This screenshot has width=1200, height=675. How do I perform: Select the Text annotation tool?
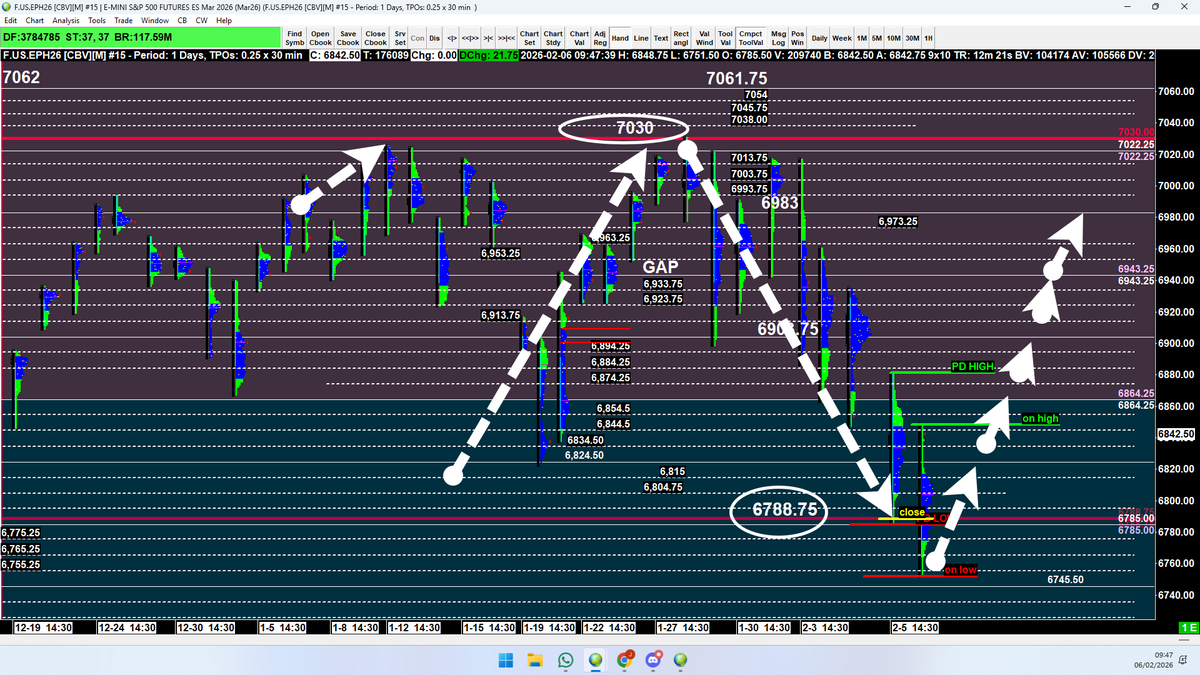click(x=661, y=38)
